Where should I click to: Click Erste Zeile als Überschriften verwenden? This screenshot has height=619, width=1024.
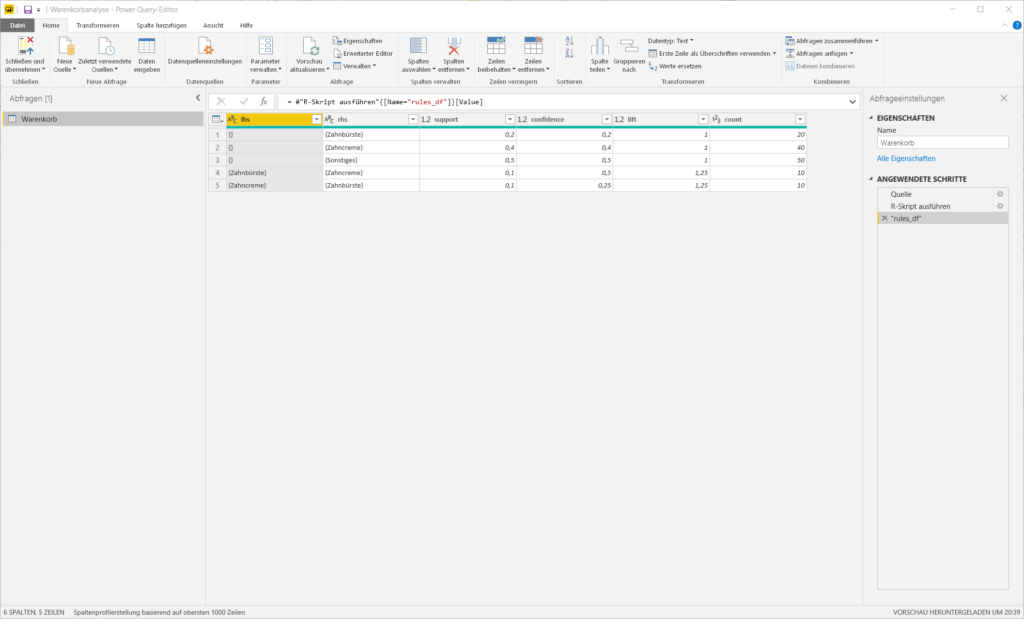(x=712, y=54)
